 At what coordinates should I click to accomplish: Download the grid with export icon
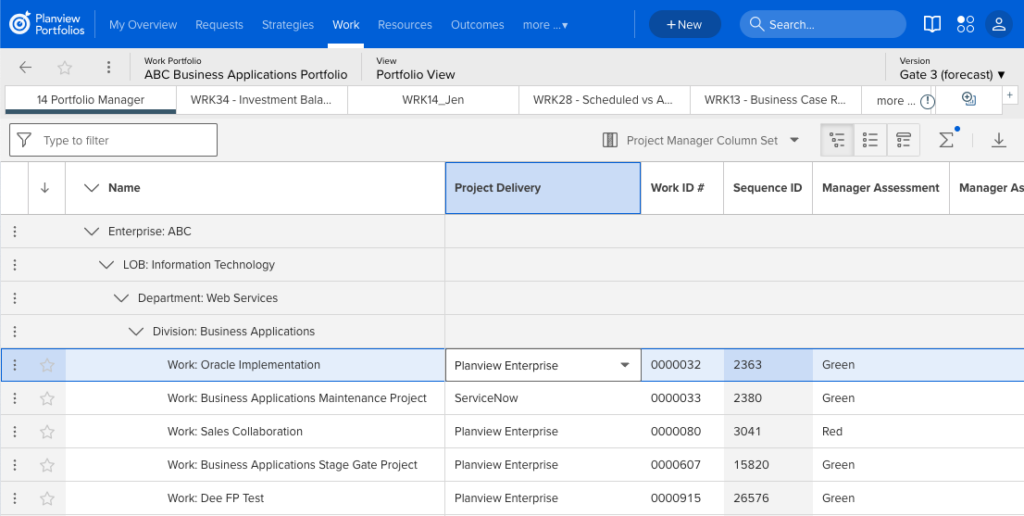point(999,140)
